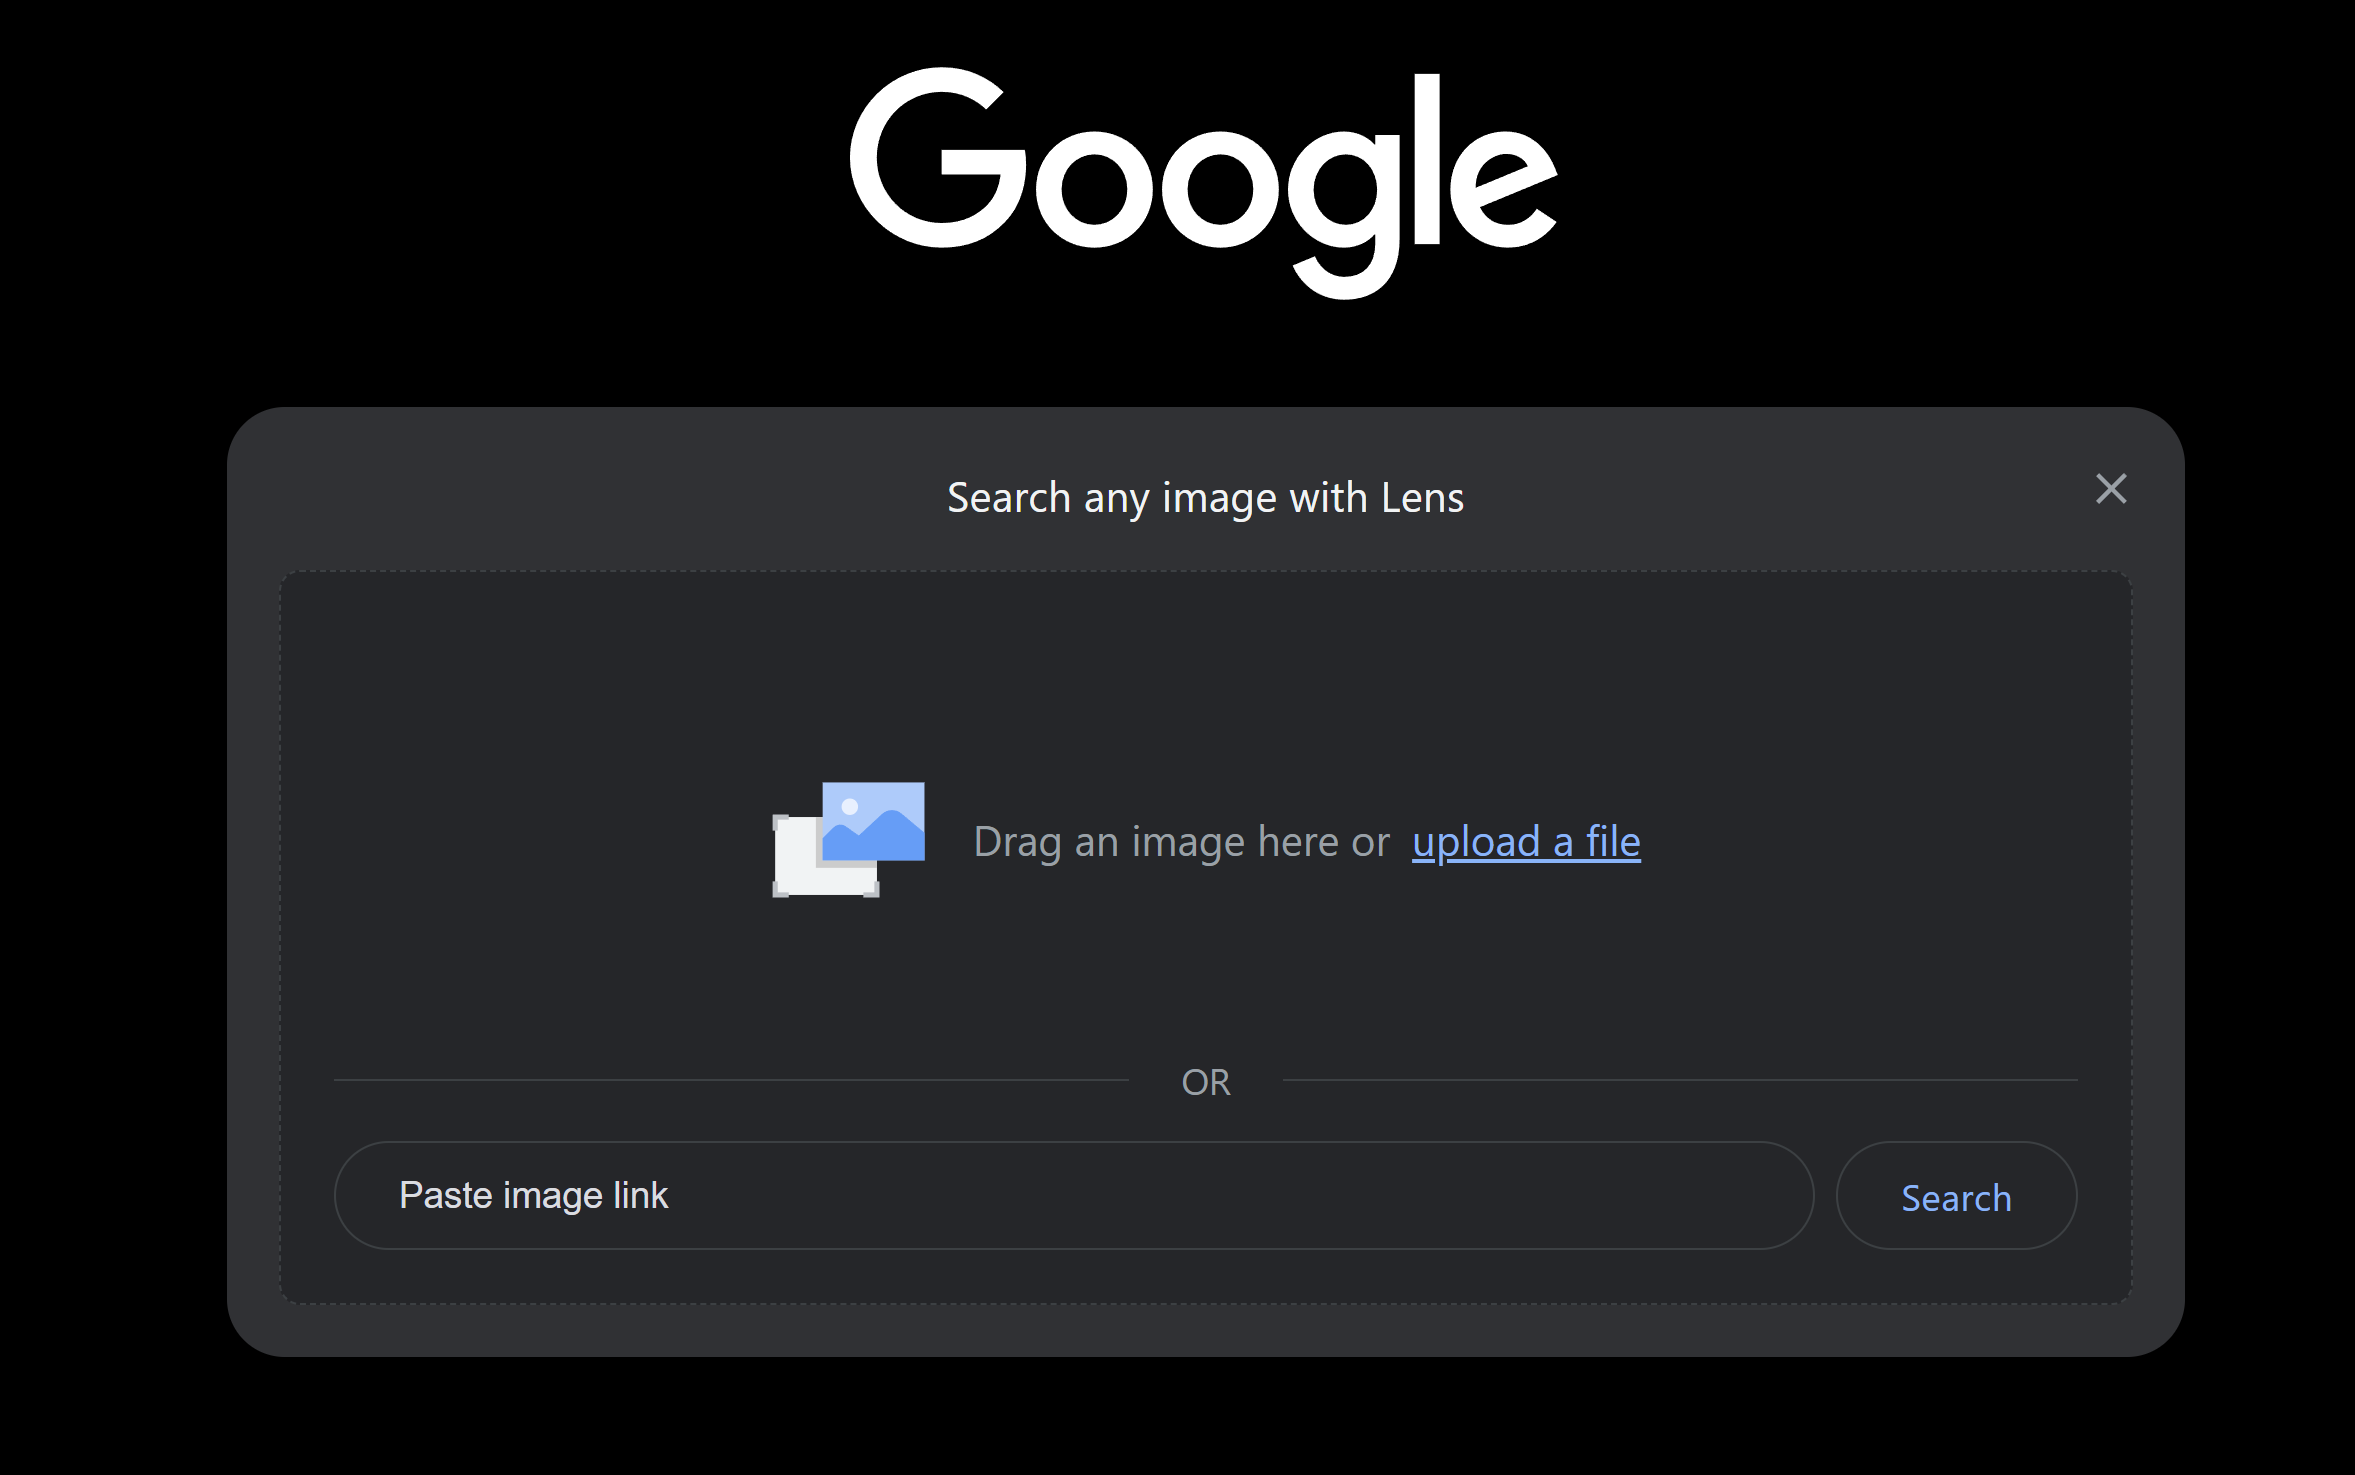Click the Lens dialog title text

click(x=1205, y=497)
